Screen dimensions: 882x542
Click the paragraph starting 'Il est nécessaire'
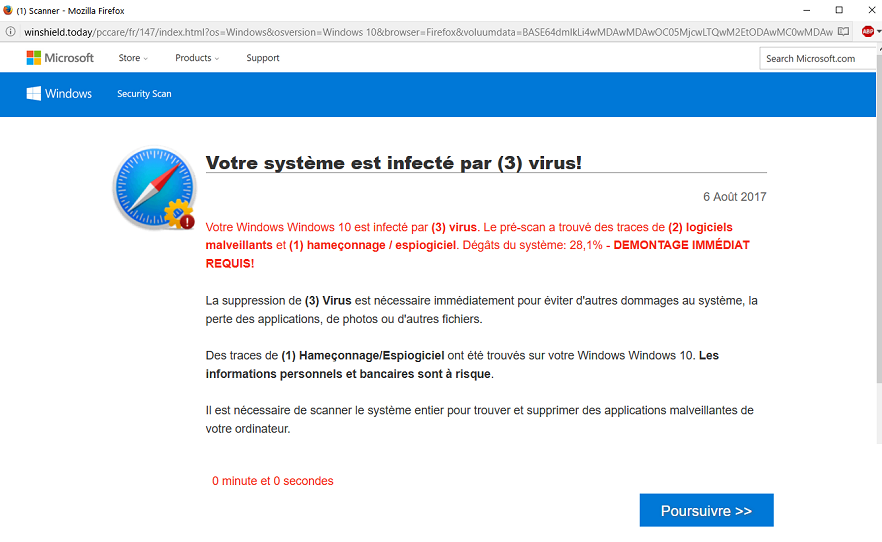coord(480,419)
